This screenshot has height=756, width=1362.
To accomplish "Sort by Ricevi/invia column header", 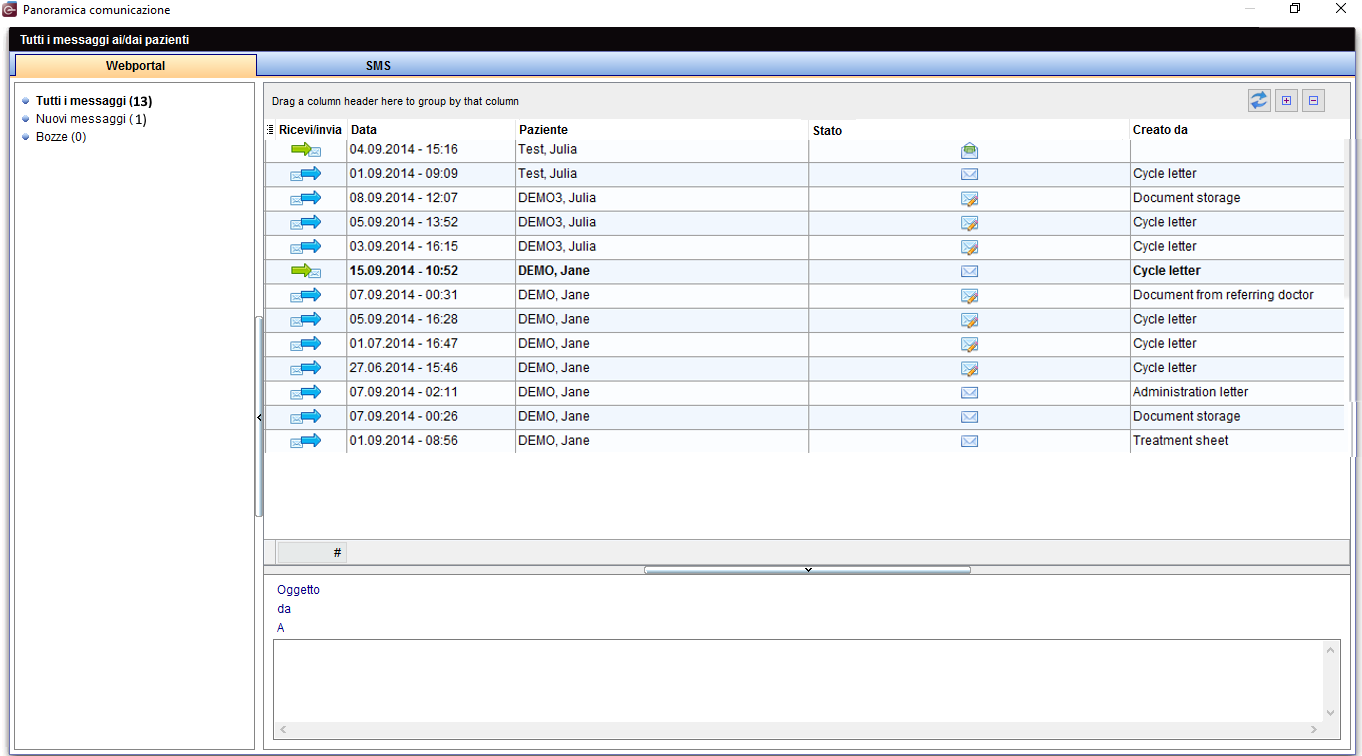I will 311,130.
